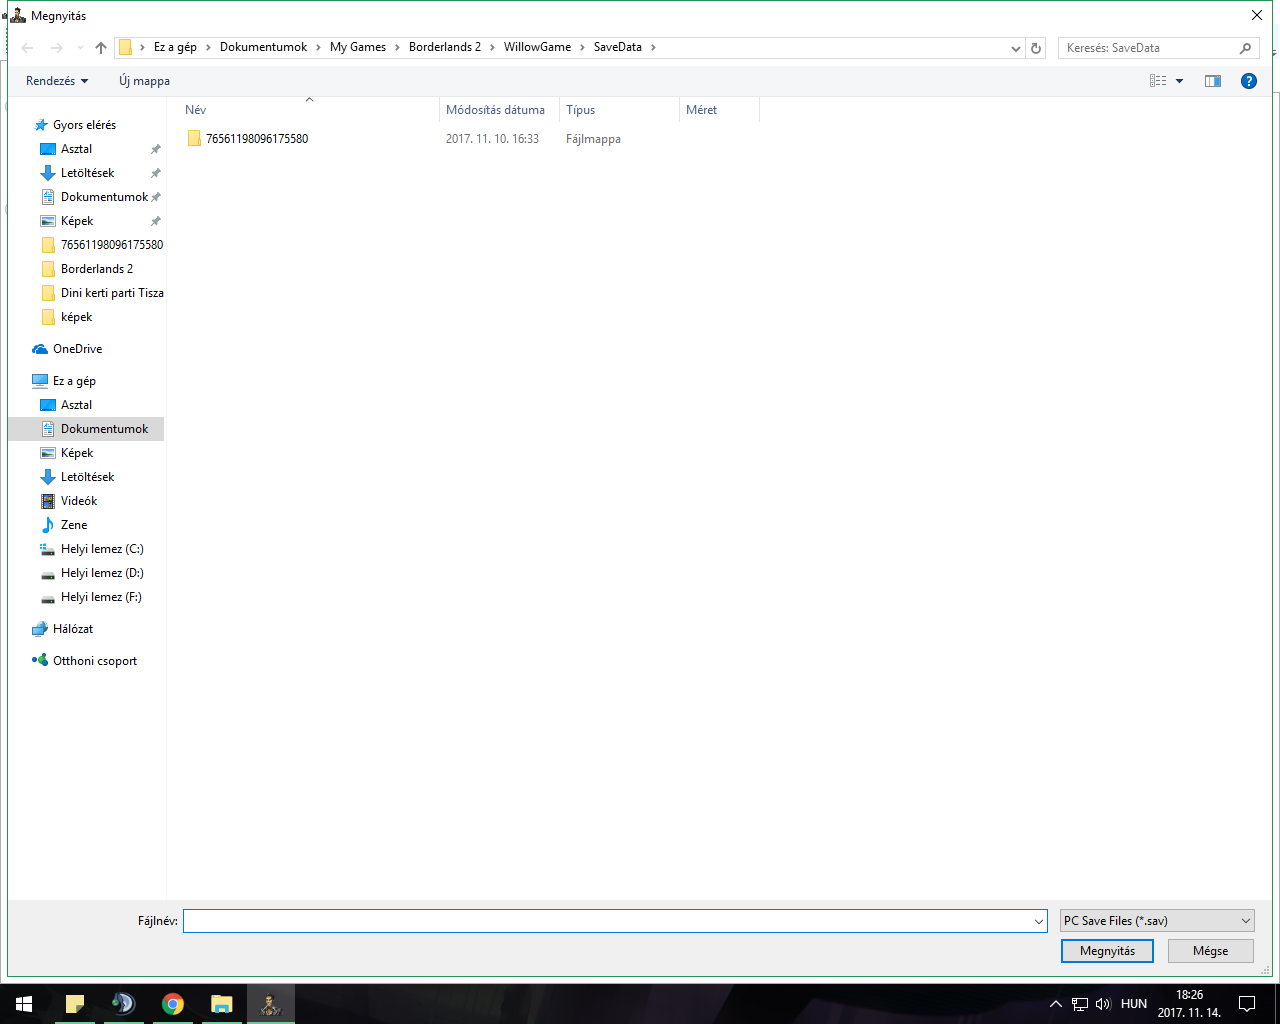The height and width of the screenshot is (1024, 1280).
Task: Open PC Save Files (*.sav) filter dropdown
Action: pyautogui.click(x=1157, y=921)
